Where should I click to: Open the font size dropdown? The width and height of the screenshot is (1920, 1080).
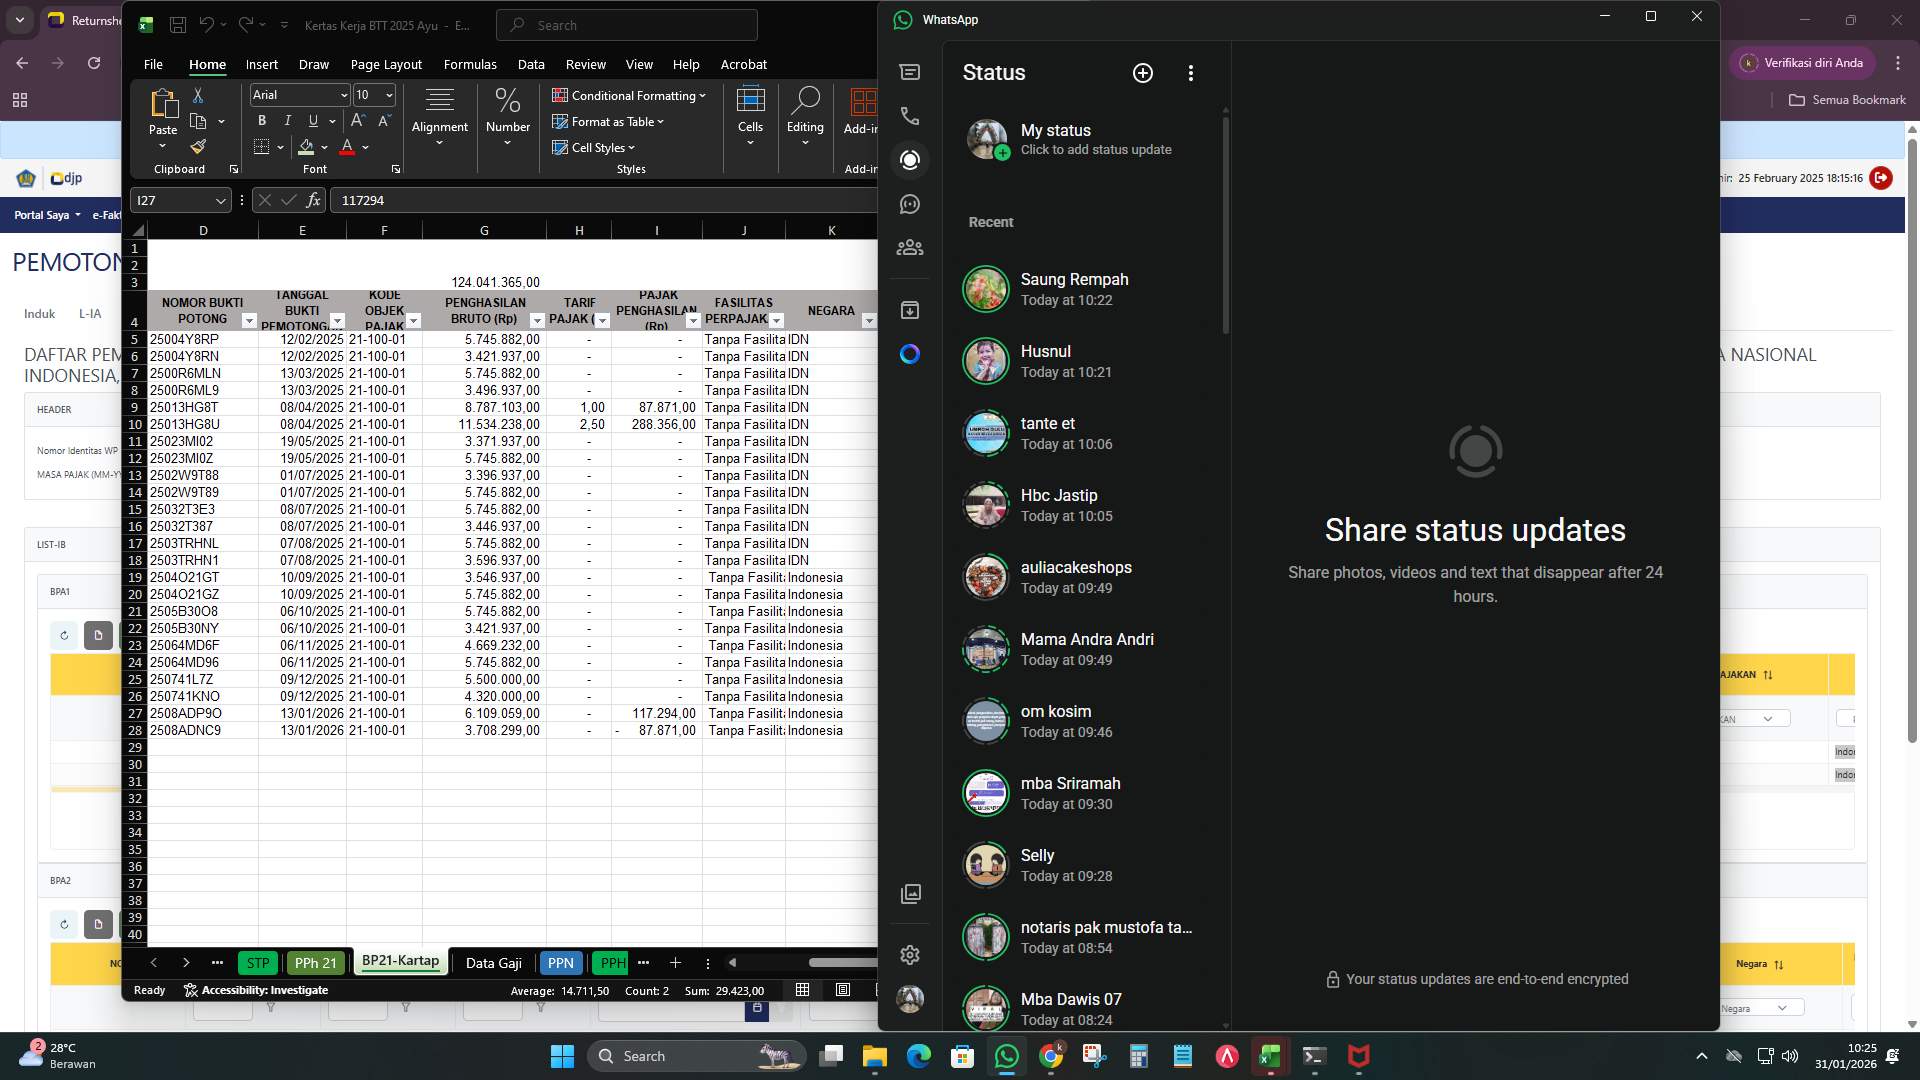[388, 95]
